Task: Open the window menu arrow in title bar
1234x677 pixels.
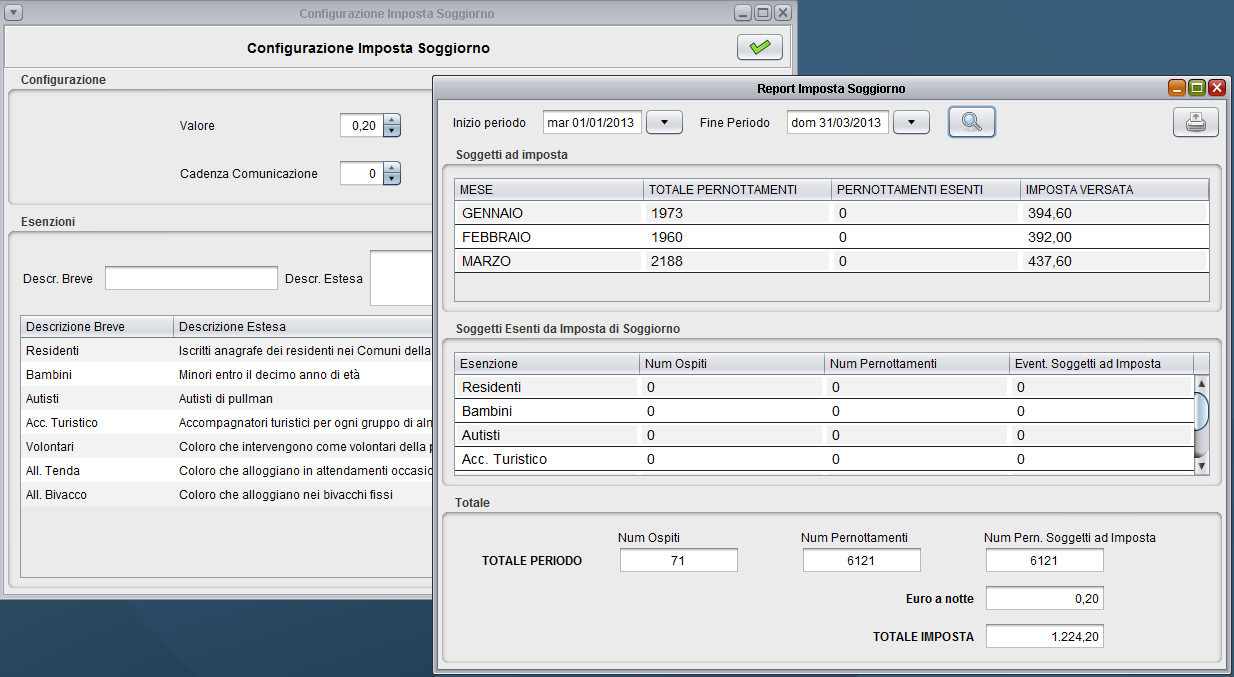Action: click(14, 14)
